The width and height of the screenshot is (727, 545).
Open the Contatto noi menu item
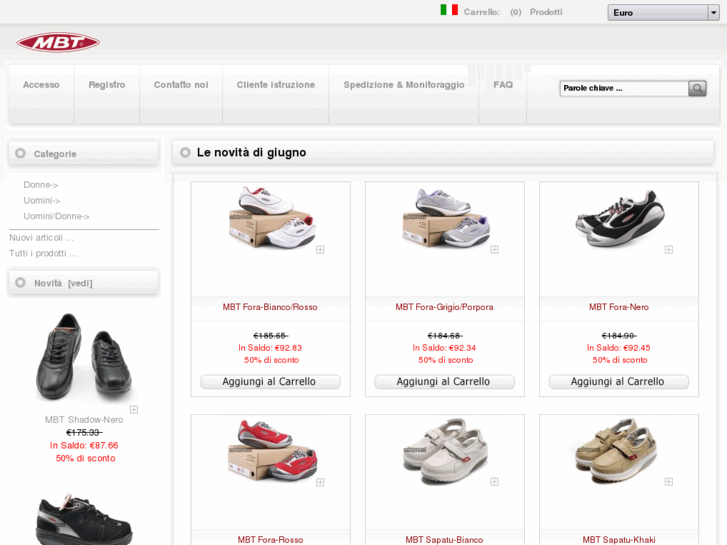pos(181,85)
